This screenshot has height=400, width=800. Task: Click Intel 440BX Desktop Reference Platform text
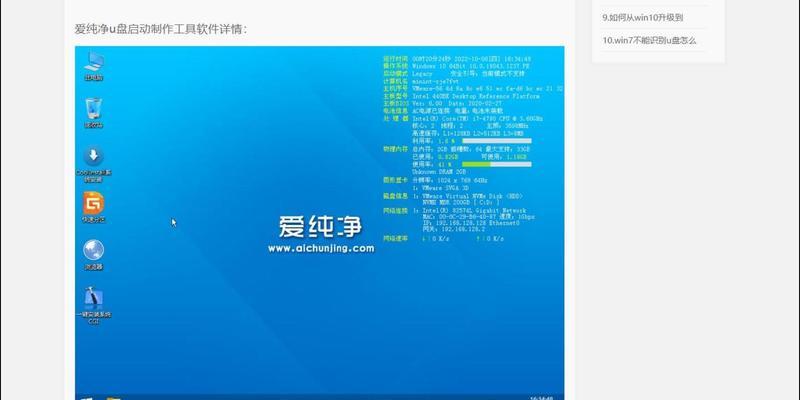point(476,96)
